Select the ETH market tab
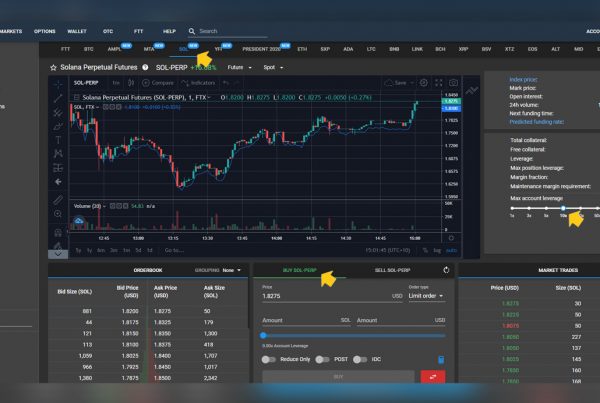Screen dimensions: 600x403 pos(302,49)
